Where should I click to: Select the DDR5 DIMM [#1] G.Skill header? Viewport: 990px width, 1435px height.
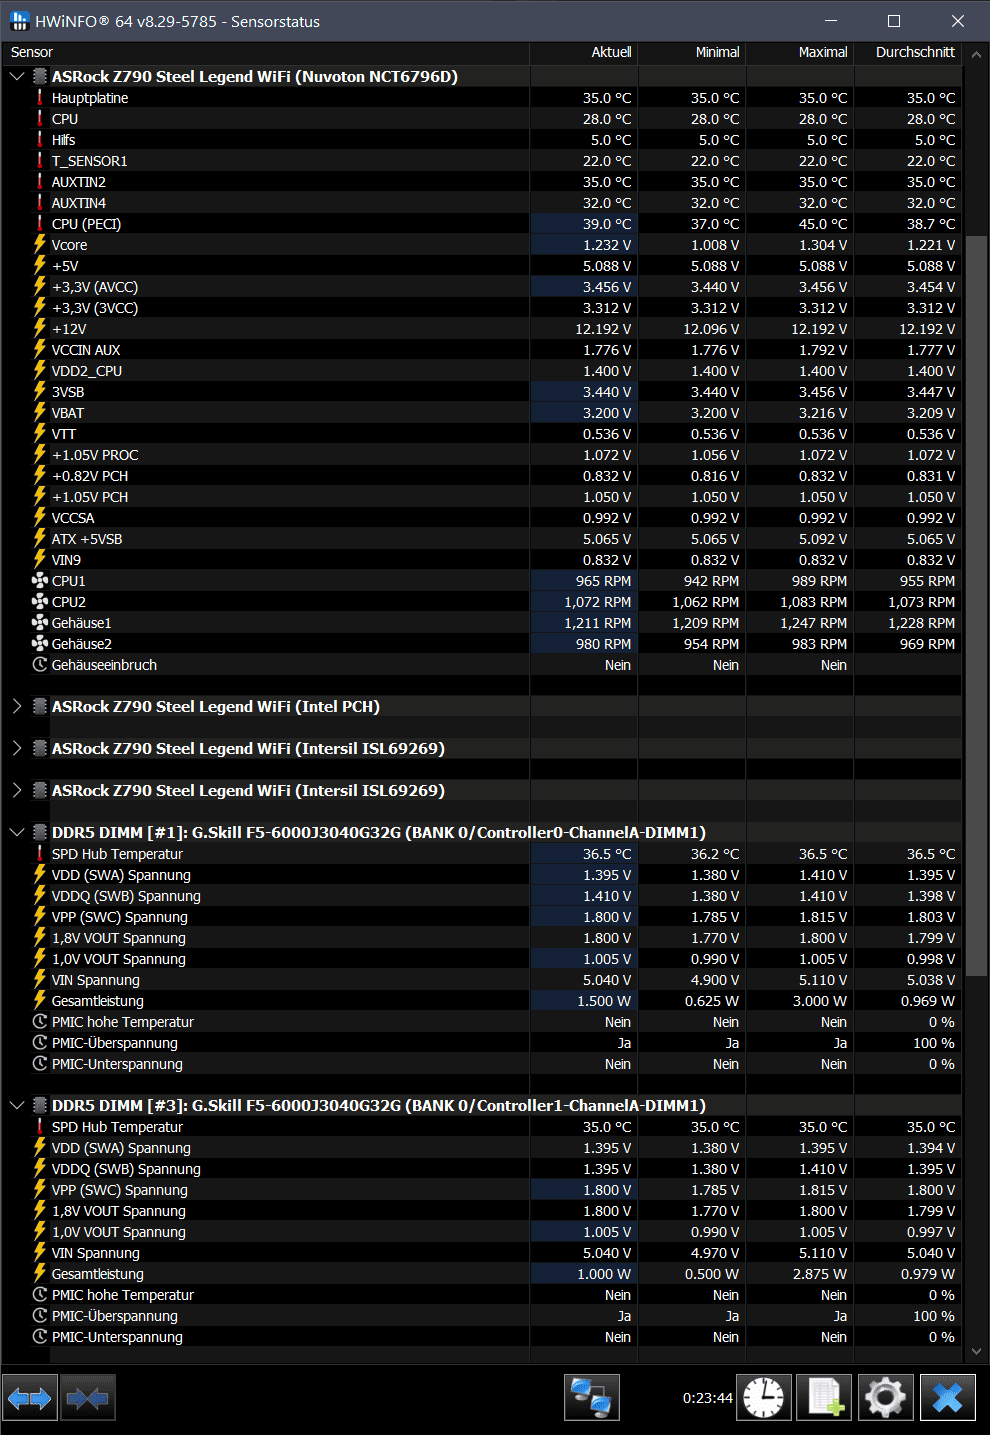click(x=379, y=833)
